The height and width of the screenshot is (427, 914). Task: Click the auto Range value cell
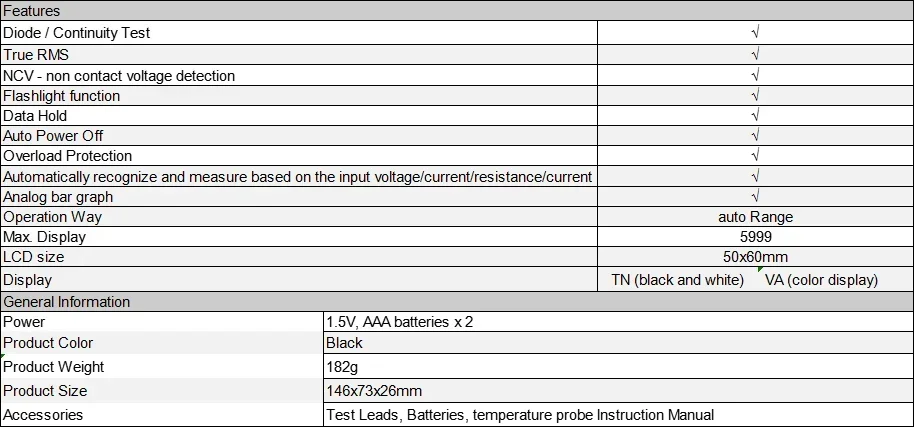click(755, 217)
